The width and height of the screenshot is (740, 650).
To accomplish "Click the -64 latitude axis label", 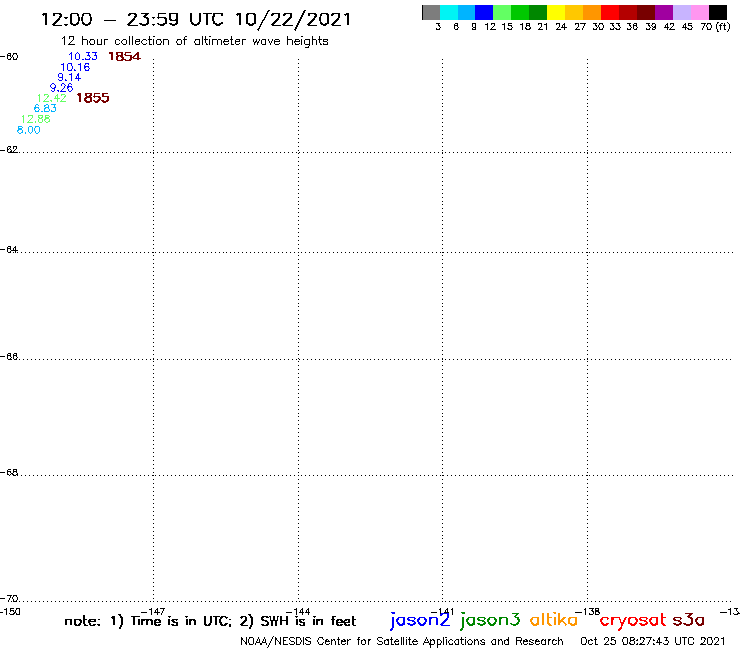I will (9, 249).
